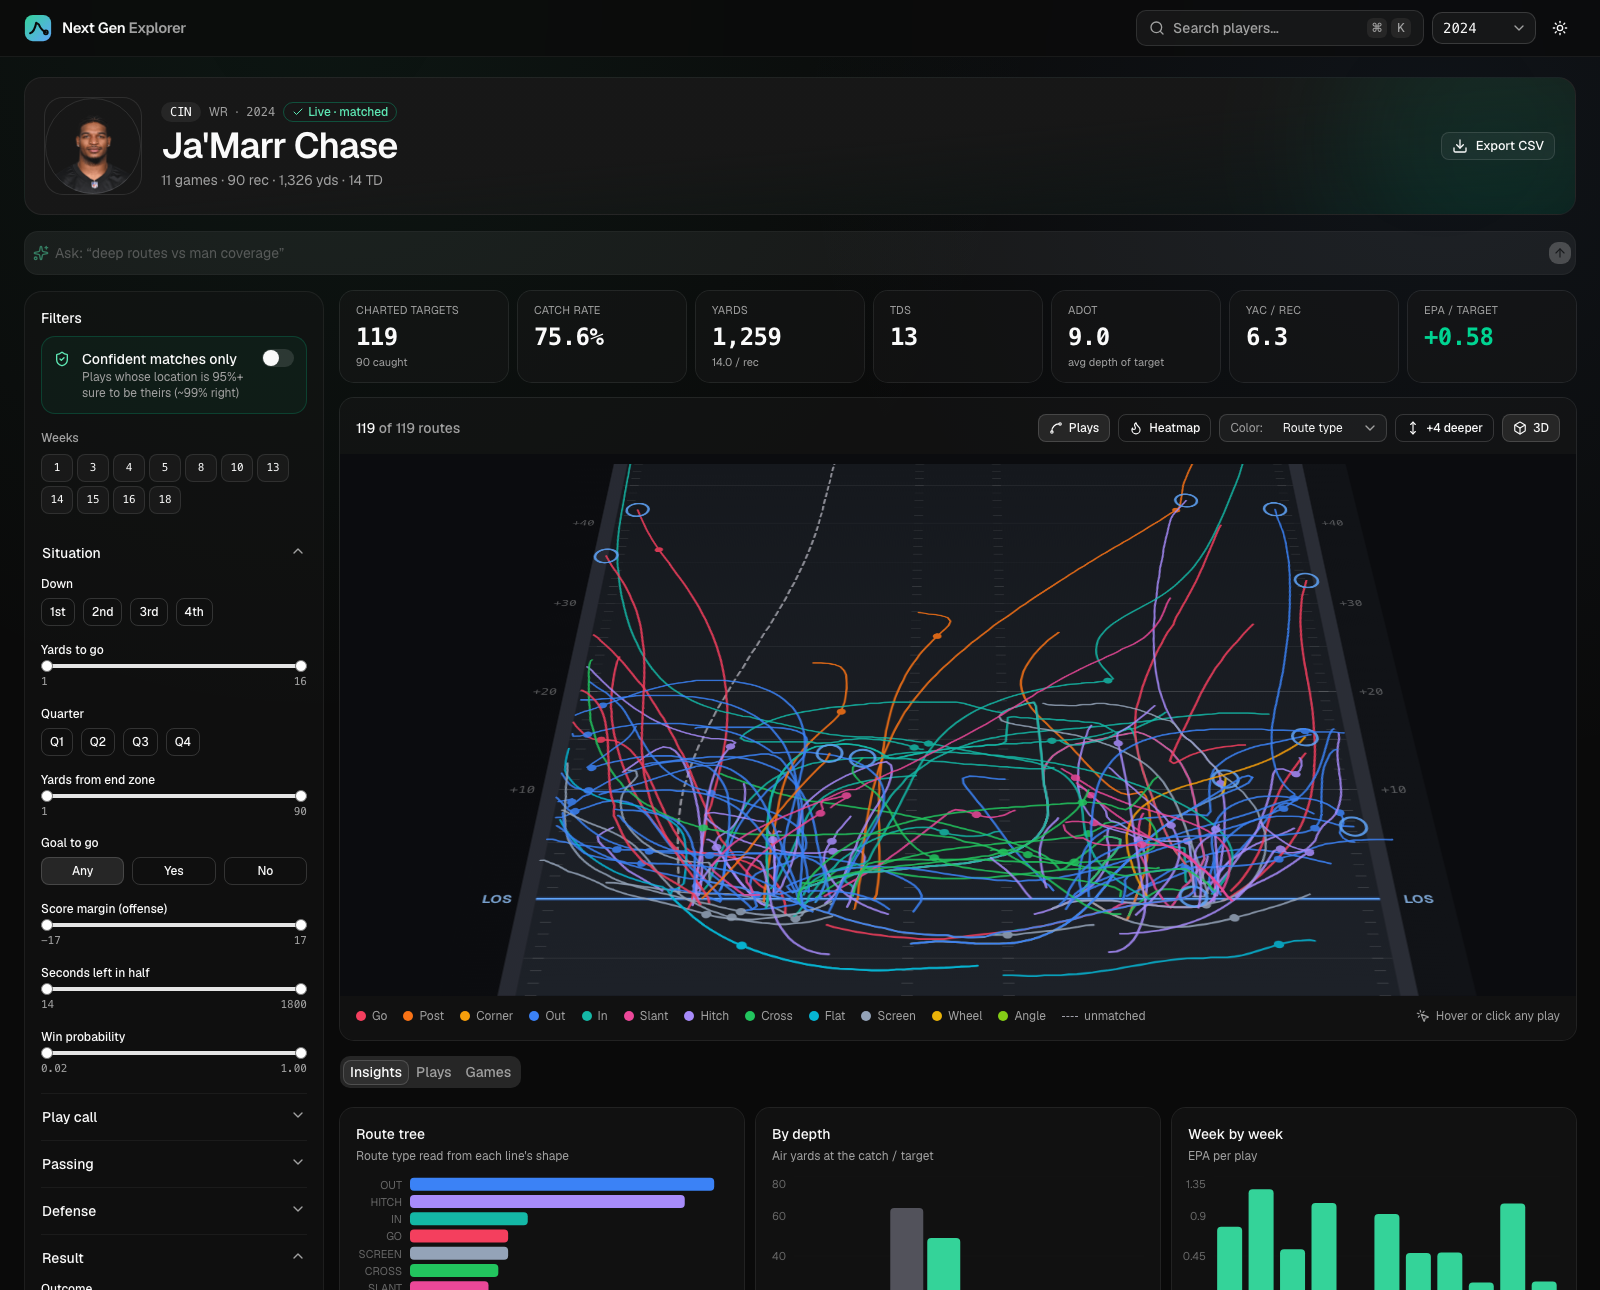This screenshot has height=1290, width=1600.
Task: Click the Cross route legend entry
Action: click(769, 1016)
